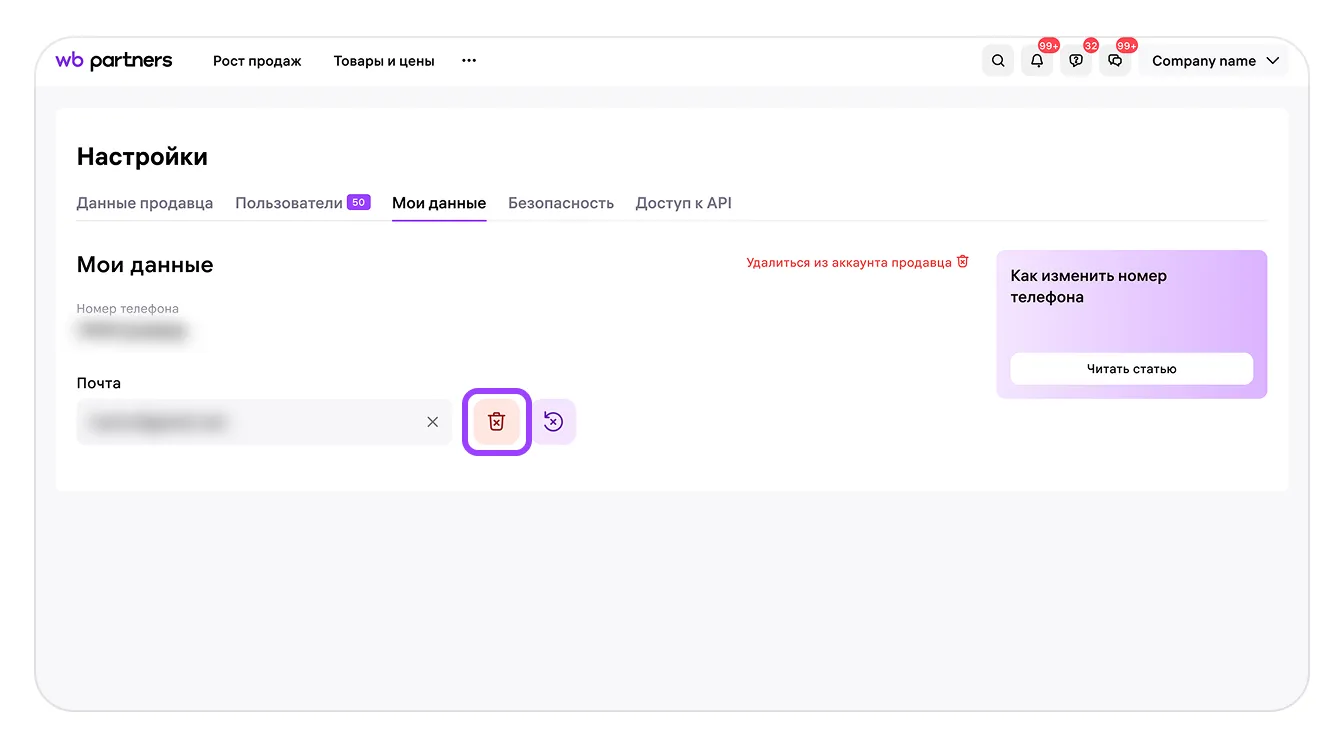Image resolution: width=1344 pixels, height=748 pixels.
Task: Open the three-dots more menu
Action: pyautogui.click(x=469, y=61)
